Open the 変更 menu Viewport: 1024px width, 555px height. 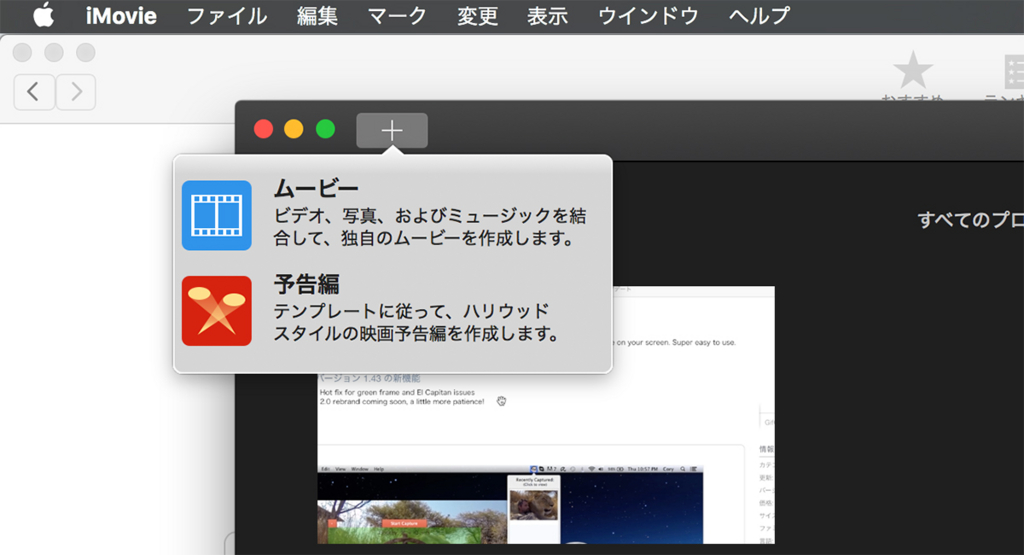[477, 16]
